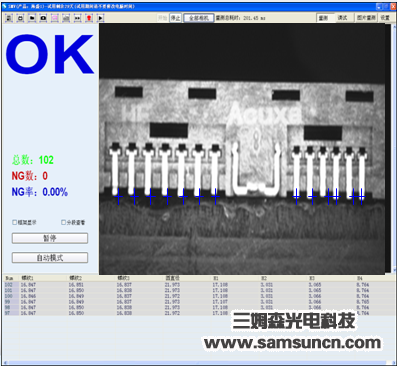Image resolution: width=397 pixels, height=366 pixels.
Task: Toggle the 分段查看 checkbox
Action: 63,222
